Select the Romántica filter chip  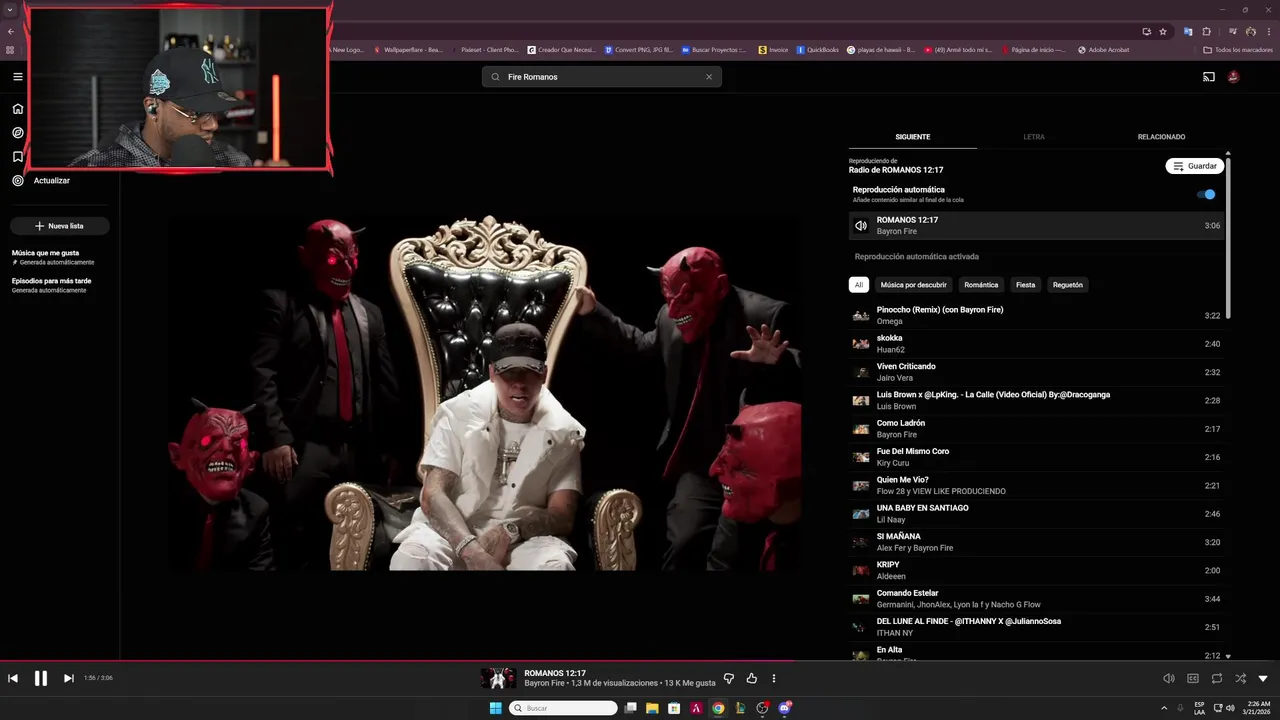point(981,285)
